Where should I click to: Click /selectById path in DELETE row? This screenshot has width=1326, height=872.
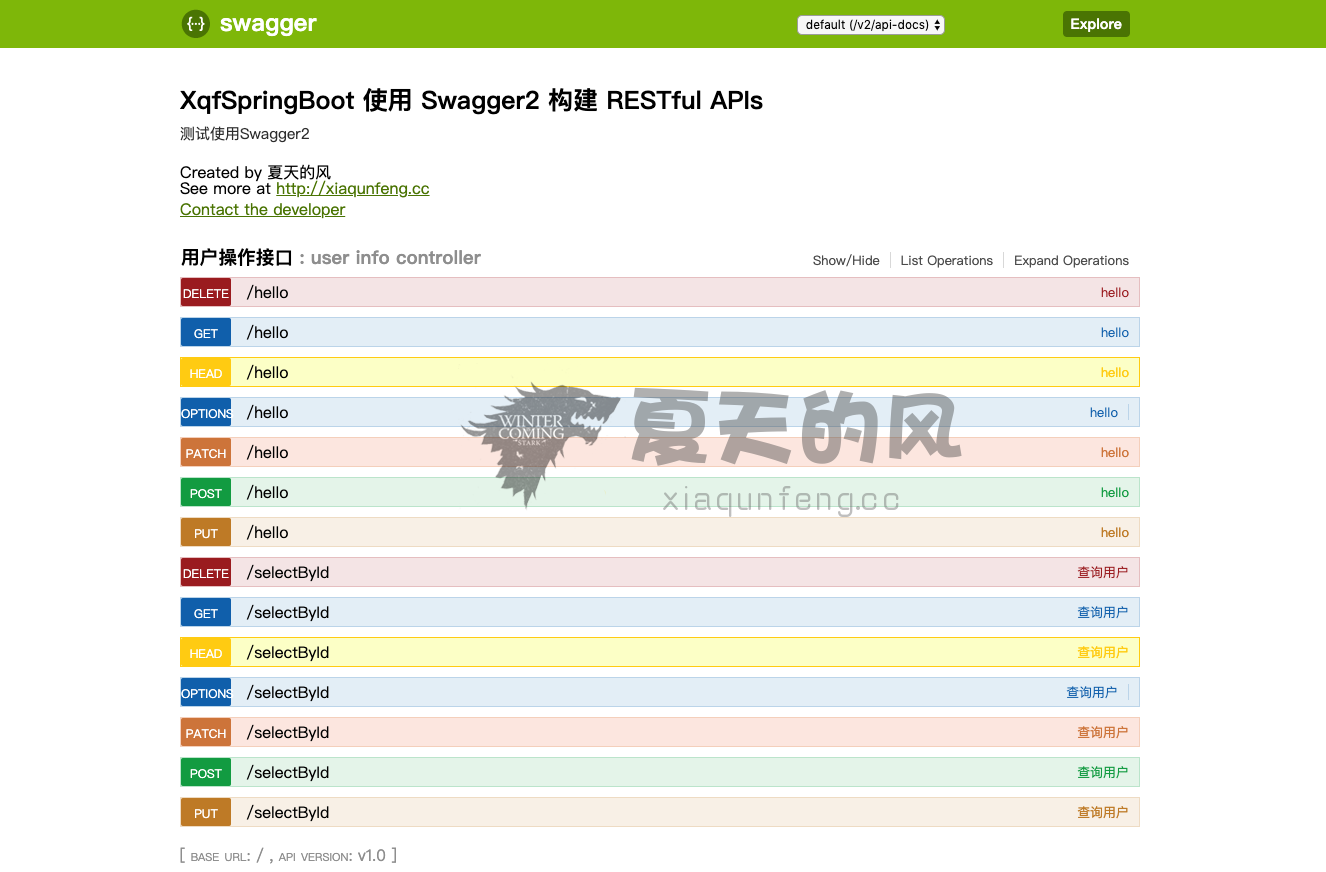click(288, 572)
